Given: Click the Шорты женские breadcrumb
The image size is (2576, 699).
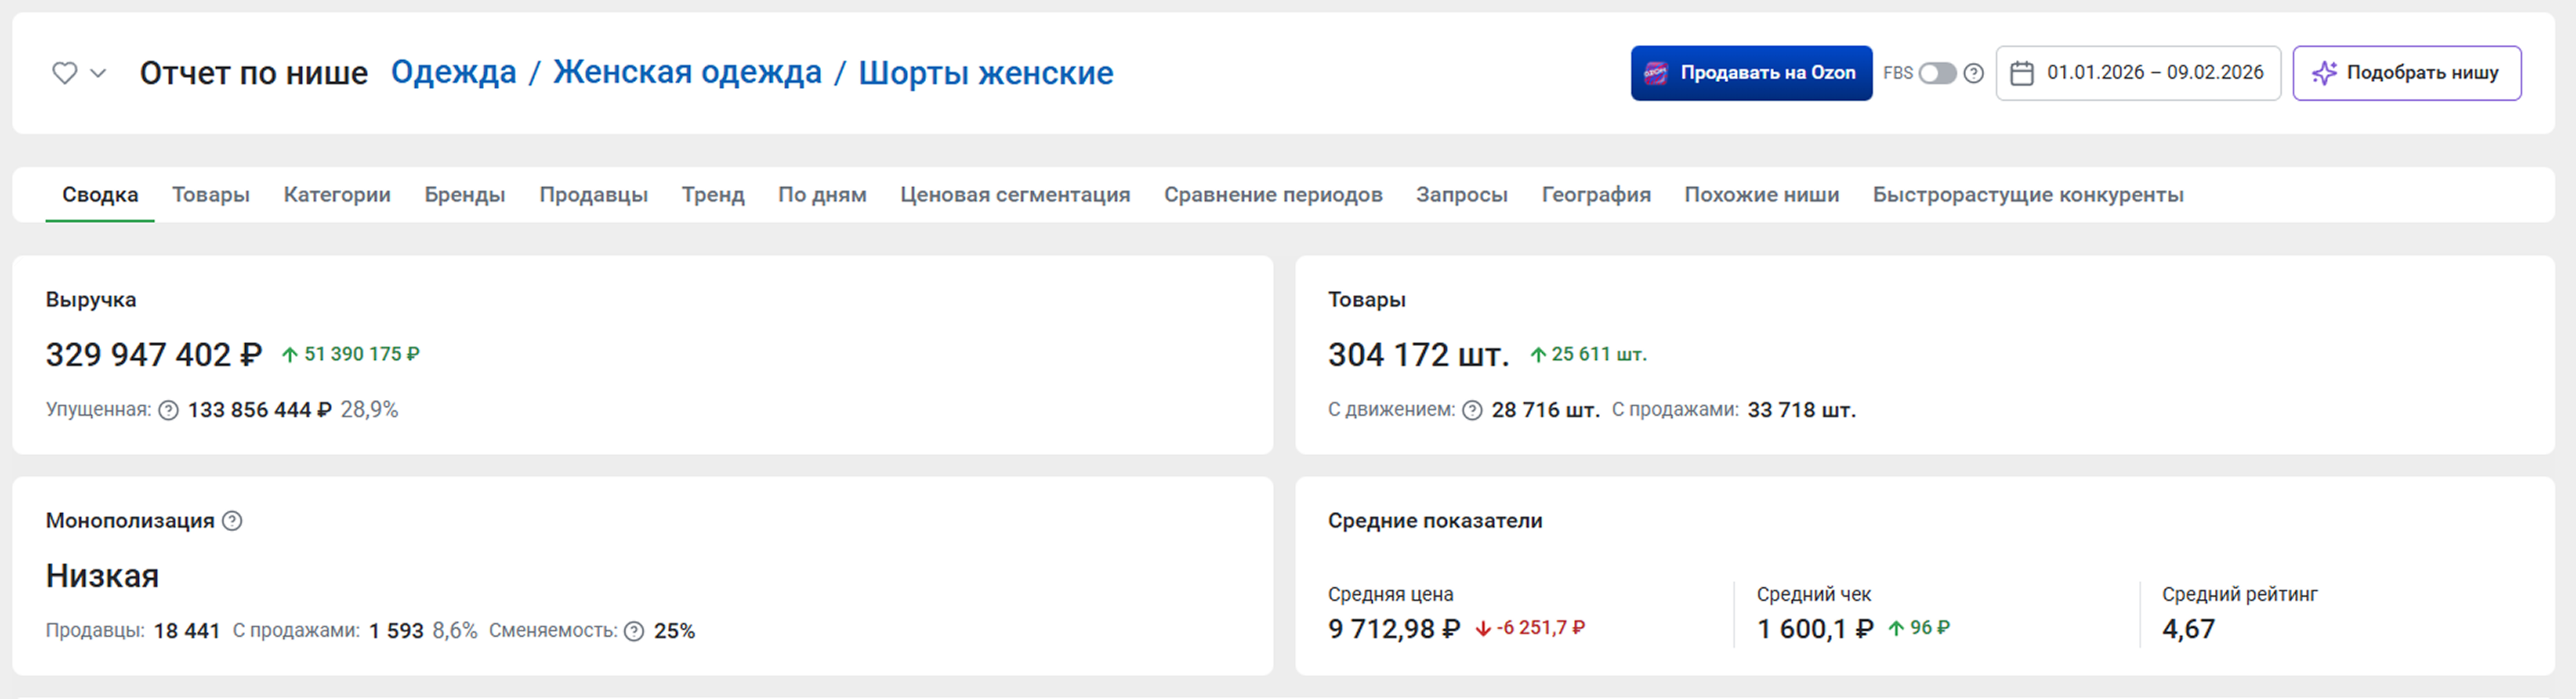Looking at the screenshot, I should 985,73.
